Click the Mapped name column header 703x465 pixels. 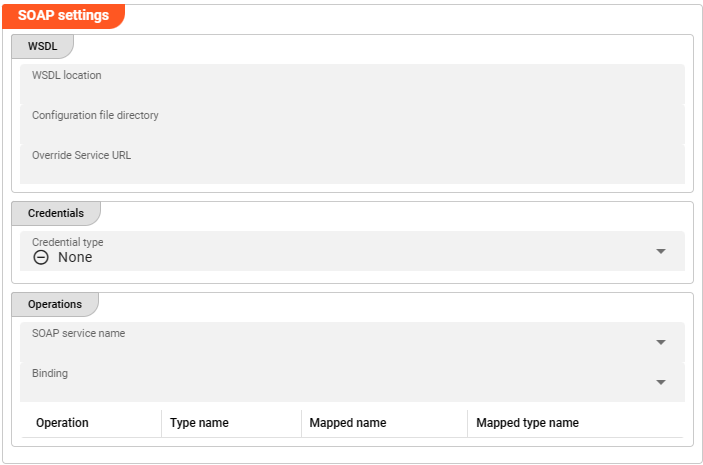[348, 423]
